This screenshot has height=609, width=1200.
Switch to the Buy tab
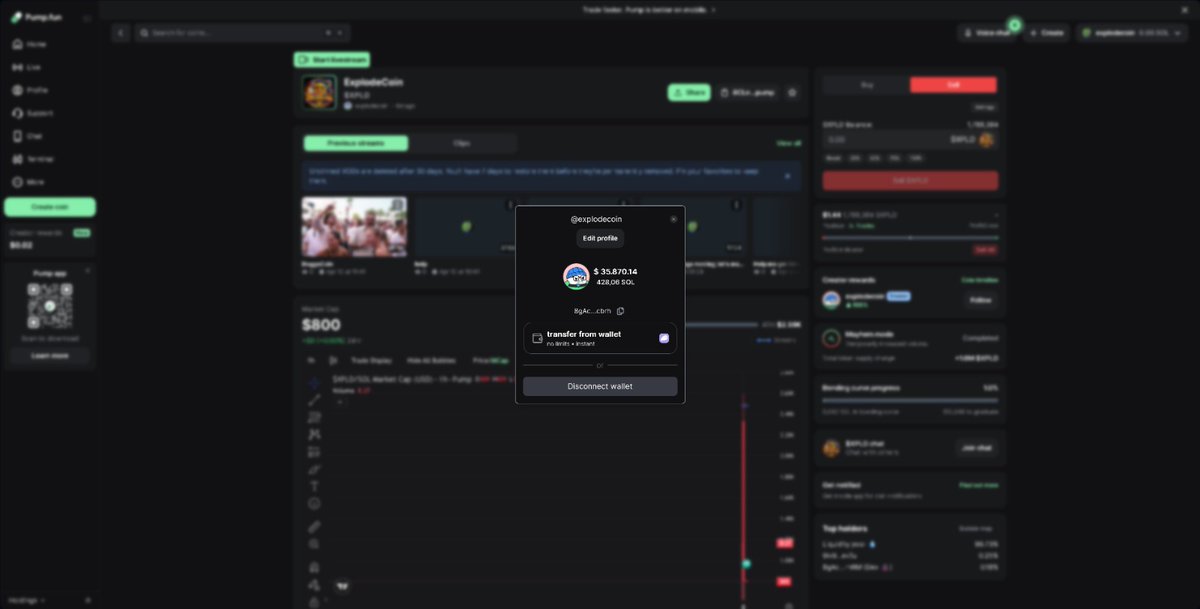[866, 85]
